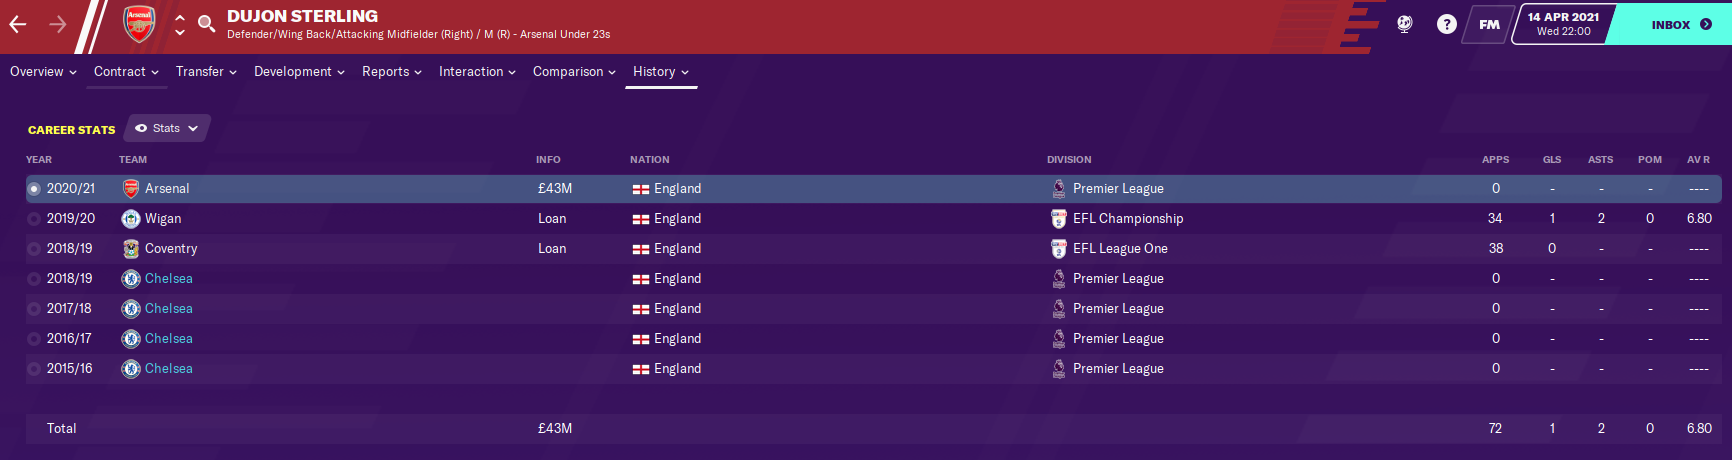Click the Wigan club badge icon
This screenshot has height=460, width=1732.
(x=131, y=219)
